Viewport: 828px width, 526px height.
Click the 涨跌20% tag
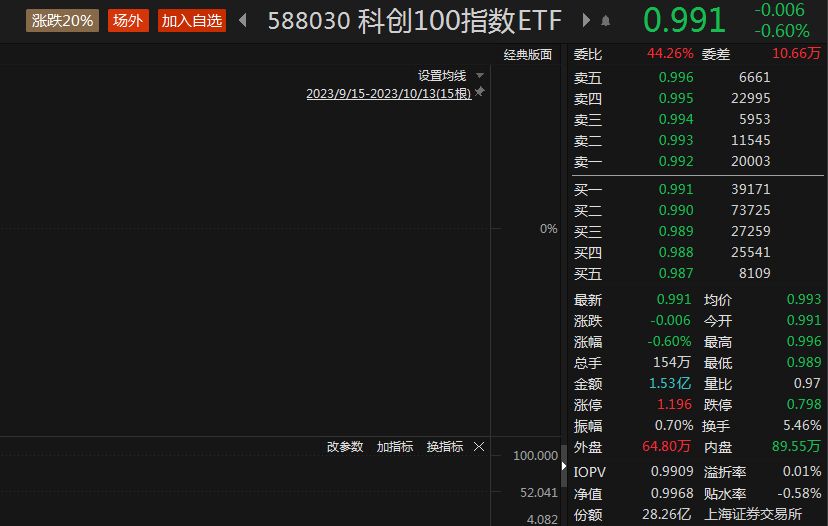[62, 21]
